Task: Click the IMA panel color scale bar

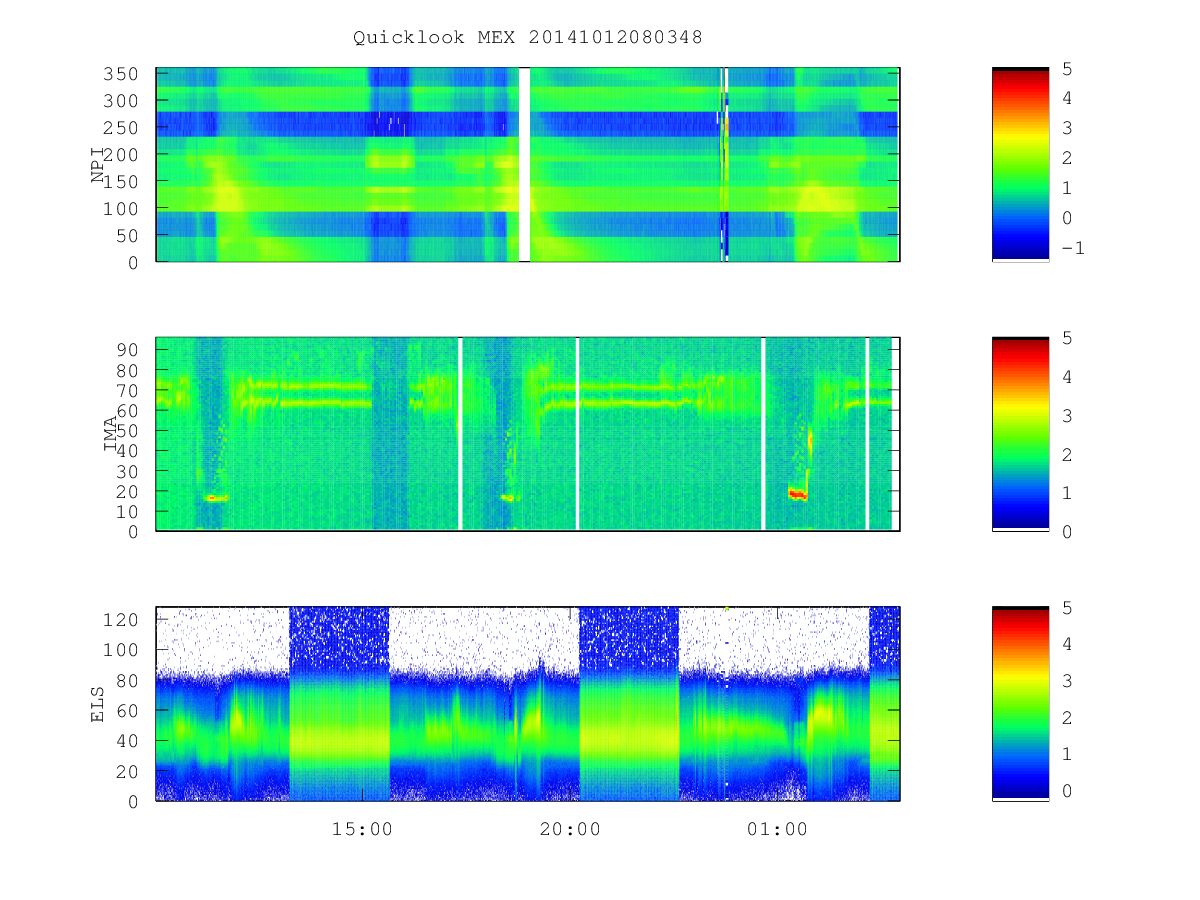Action: point(1020,434)
